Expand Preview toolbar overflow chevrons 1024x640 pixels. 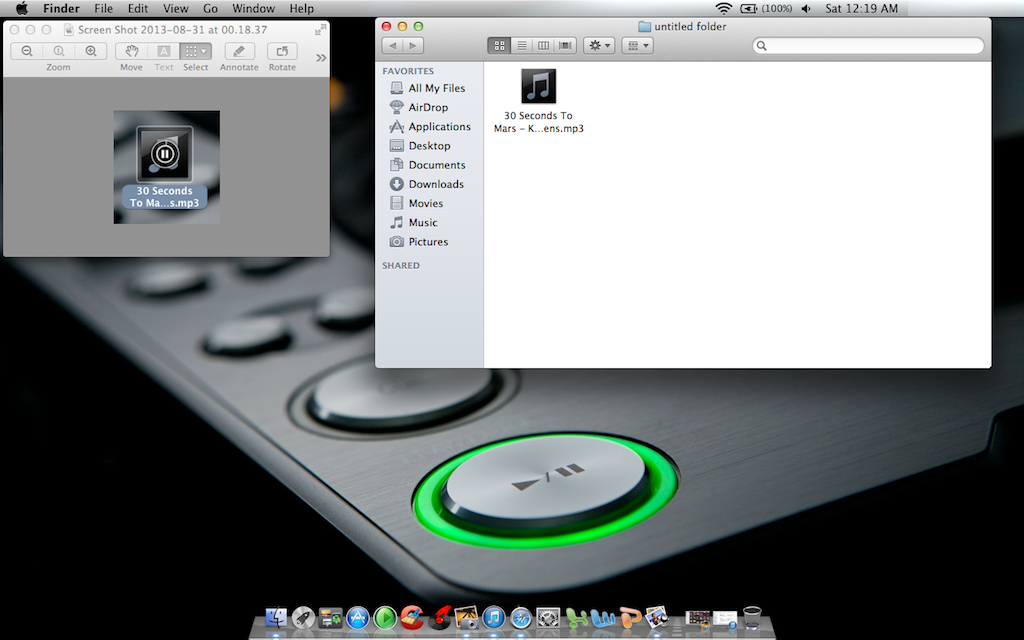(321, 57)
